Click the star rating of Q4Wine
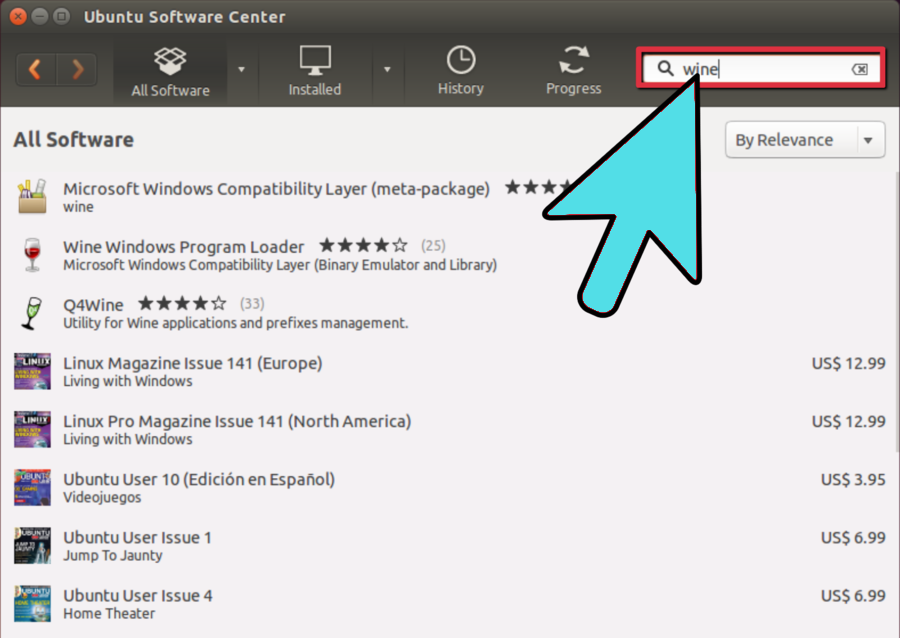This screenshot has height=638, width=900. coord(183,303)
